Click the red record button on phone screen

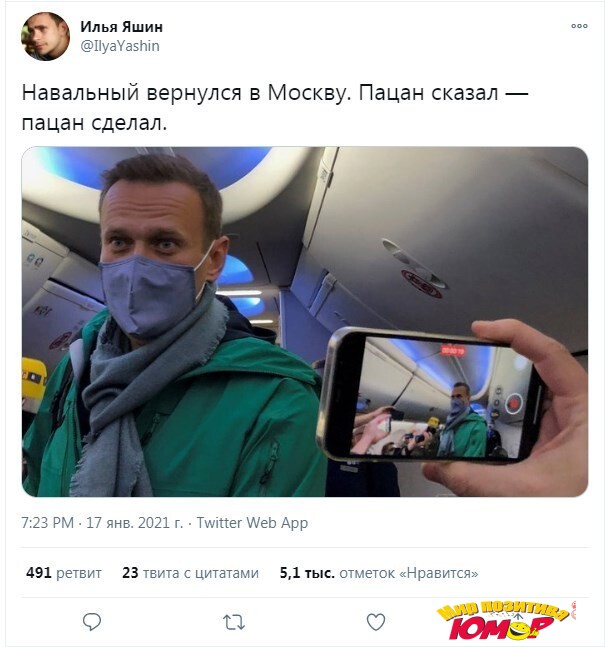click(514, 402)
